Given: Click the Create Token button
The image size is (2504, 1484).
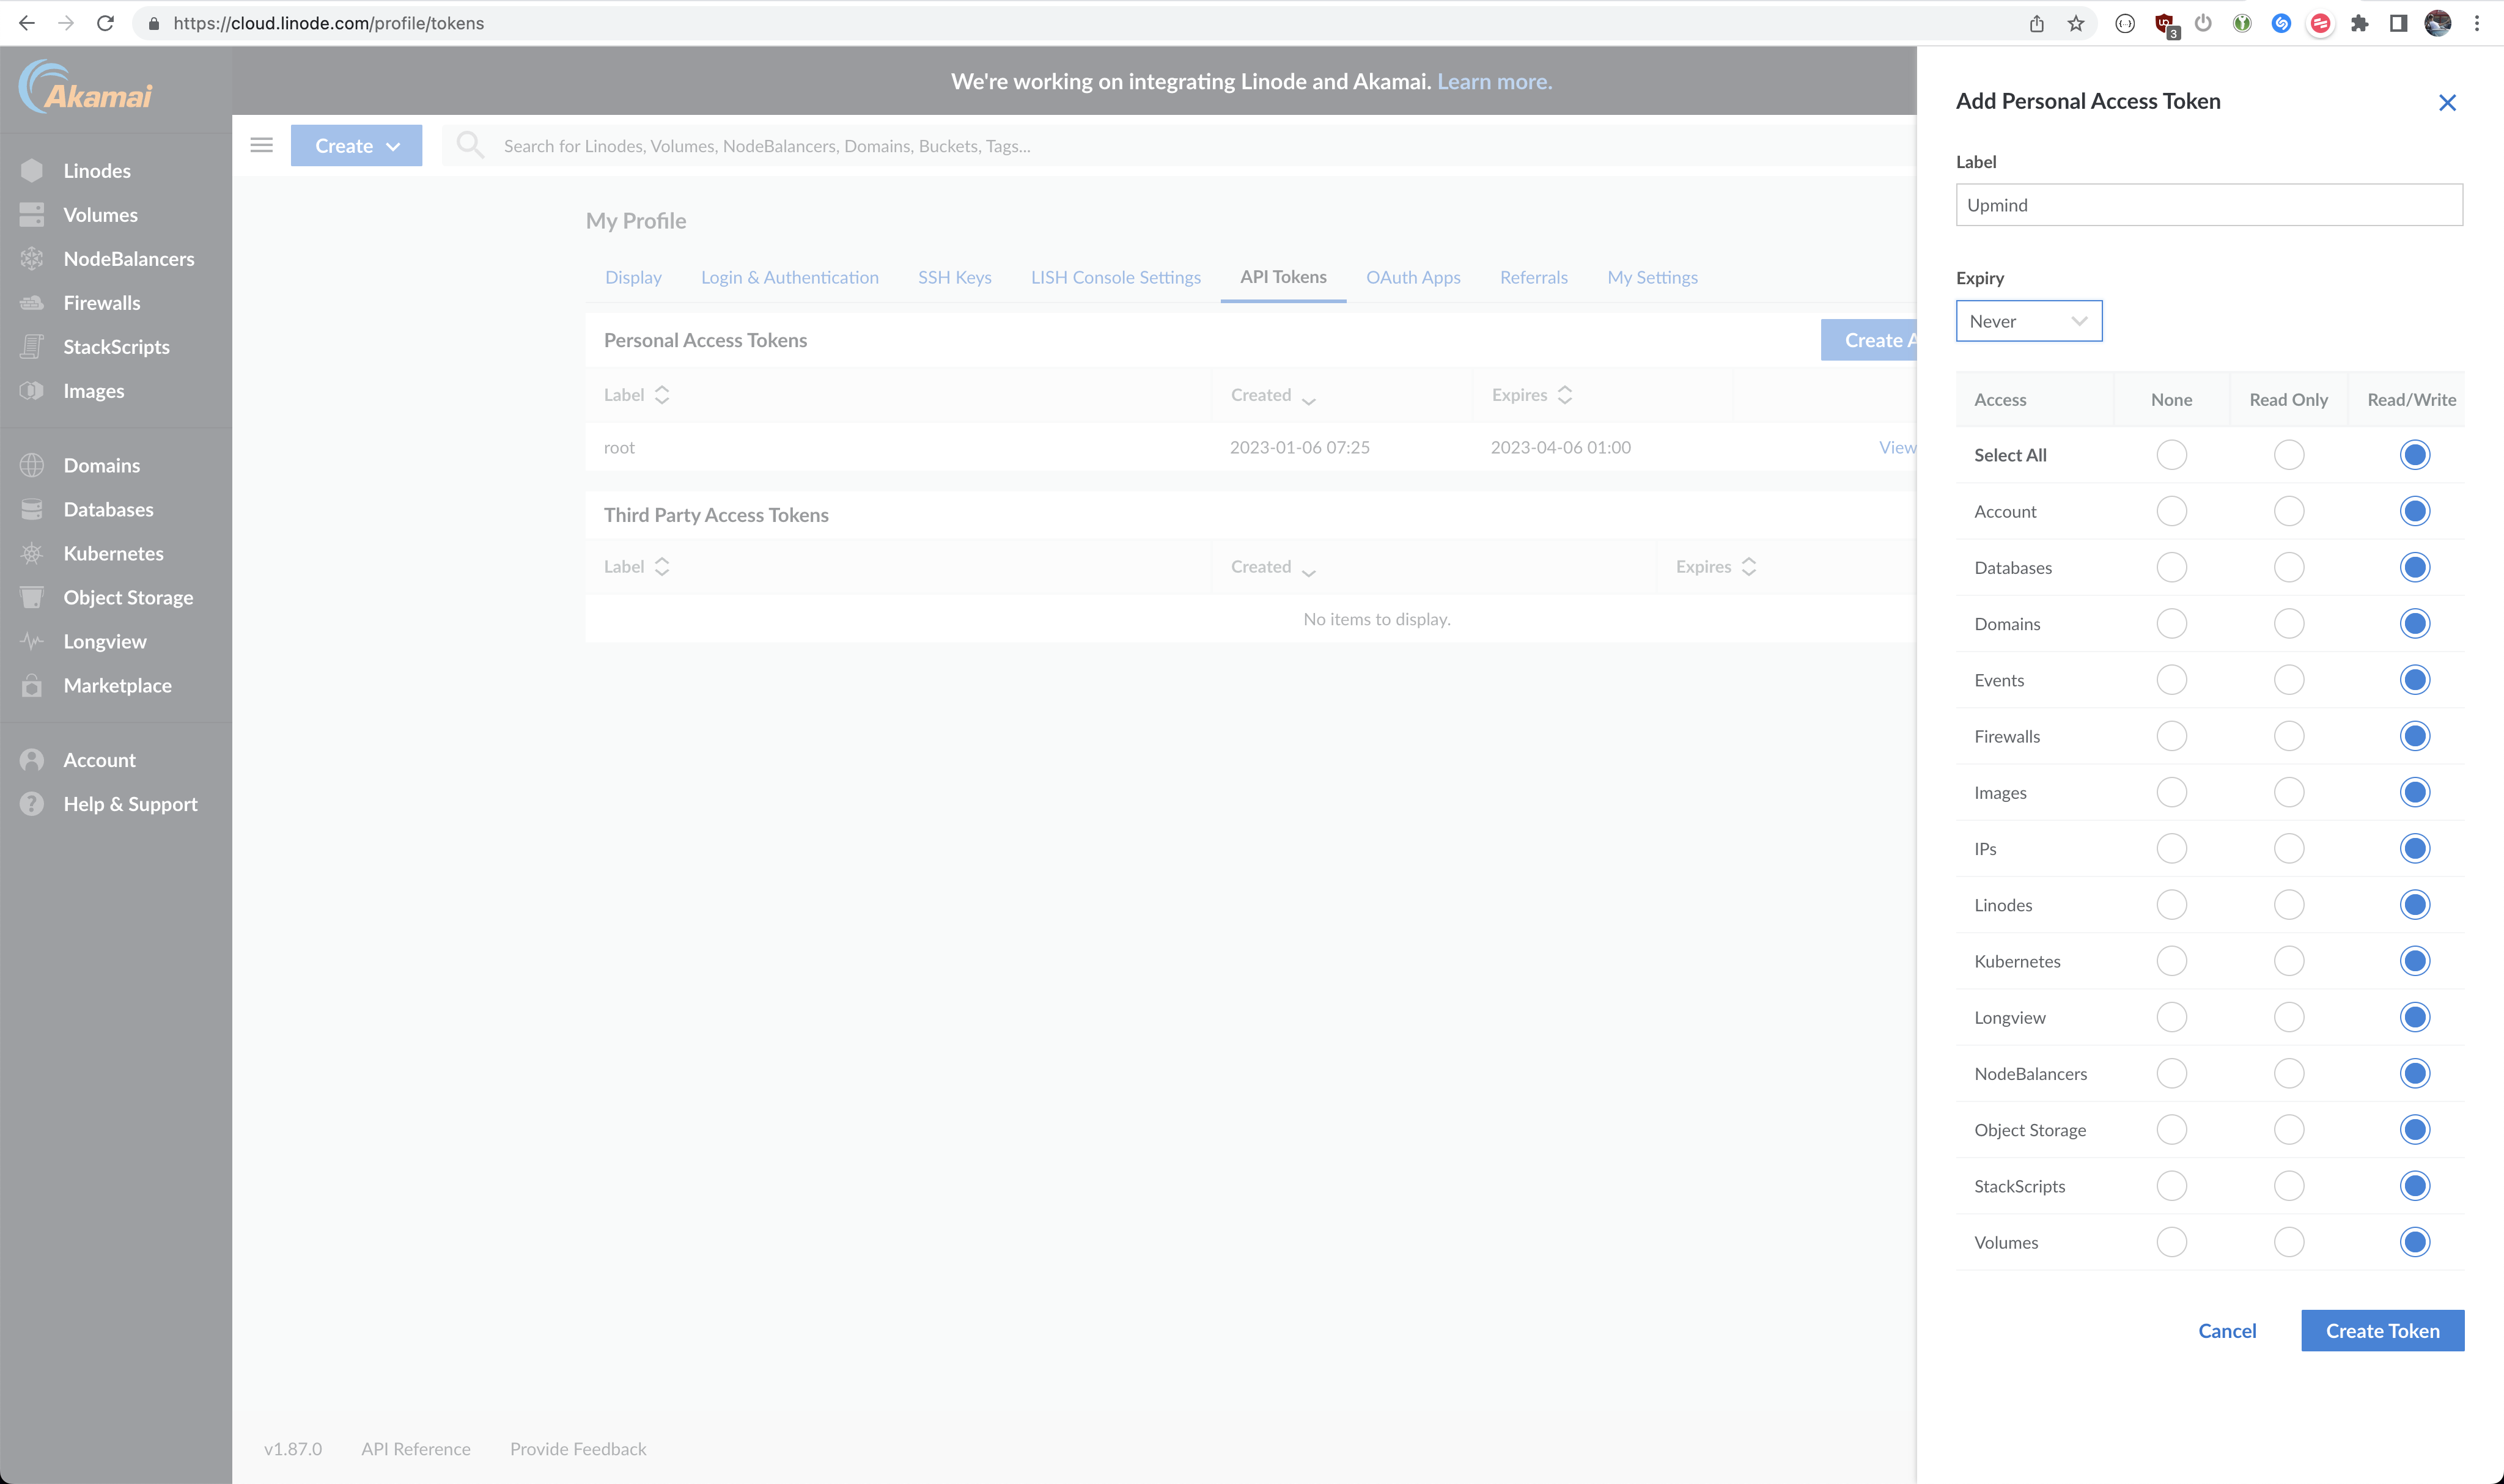Looking at the screenshot, I should [x=2384, y=1331].
